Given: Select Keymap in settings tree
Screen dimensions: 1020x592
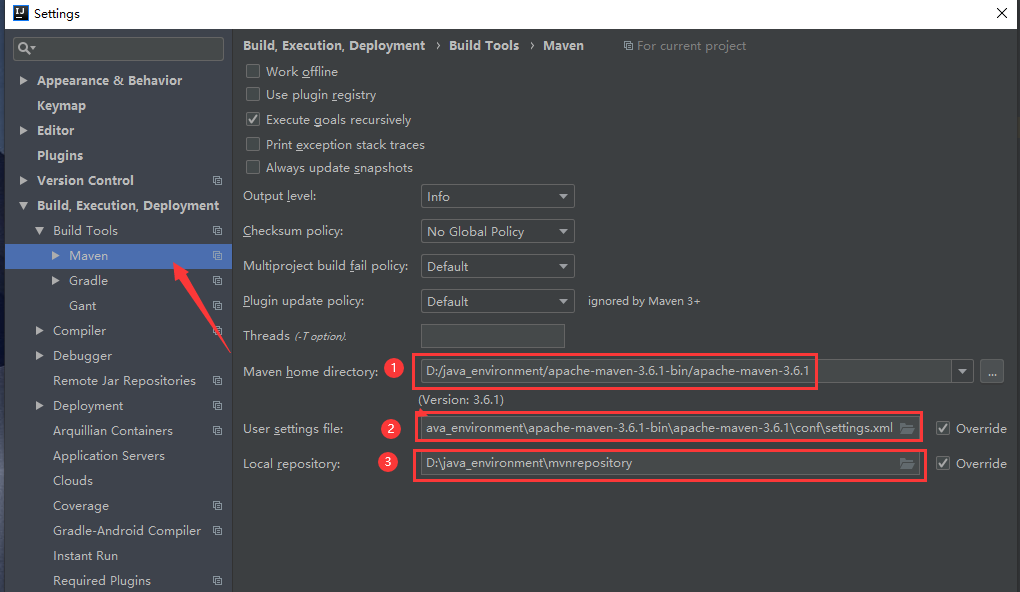Looking at the screenshot, I should click(x=61, y=105).
